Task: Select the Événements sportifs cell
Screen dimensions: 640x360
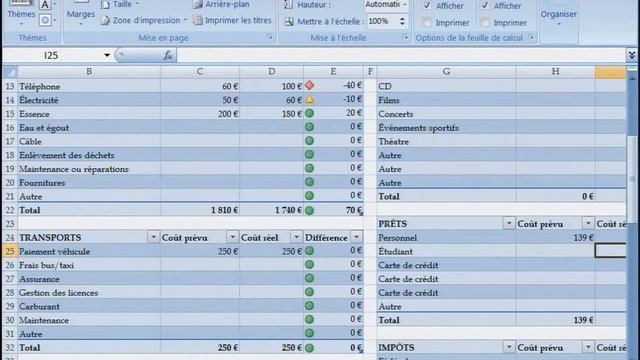Action: click(x=446, y=128)
